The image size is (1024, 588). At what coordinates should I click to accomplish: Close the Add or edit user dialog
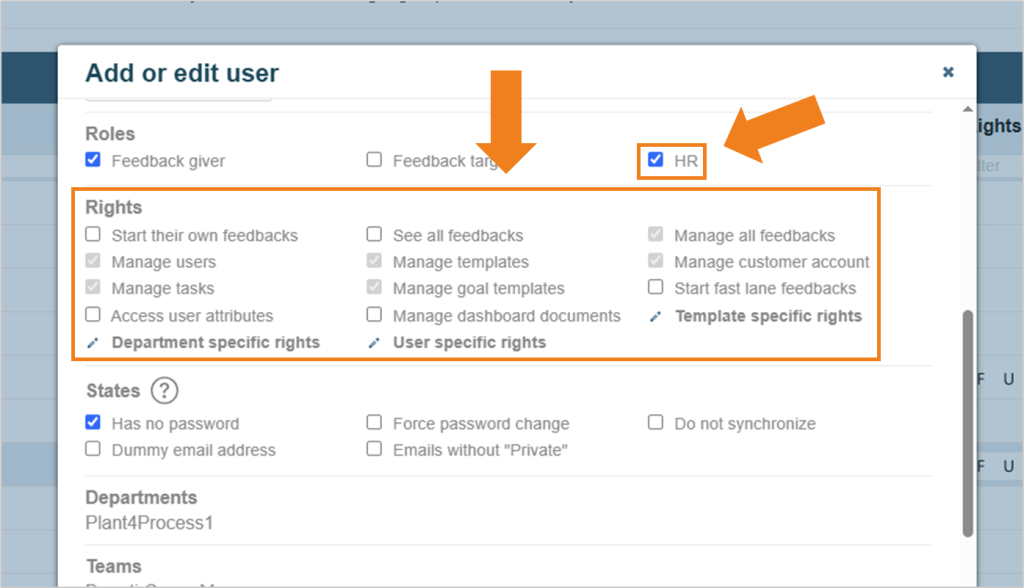click(x=948, y=72)
